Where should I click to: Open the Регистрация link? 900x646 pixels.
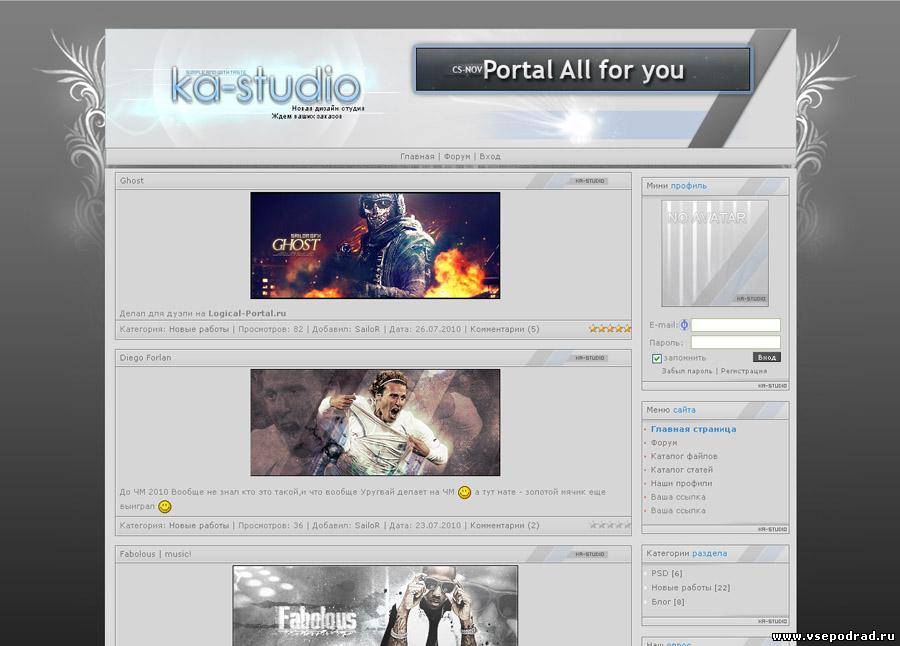coord(744,371)
